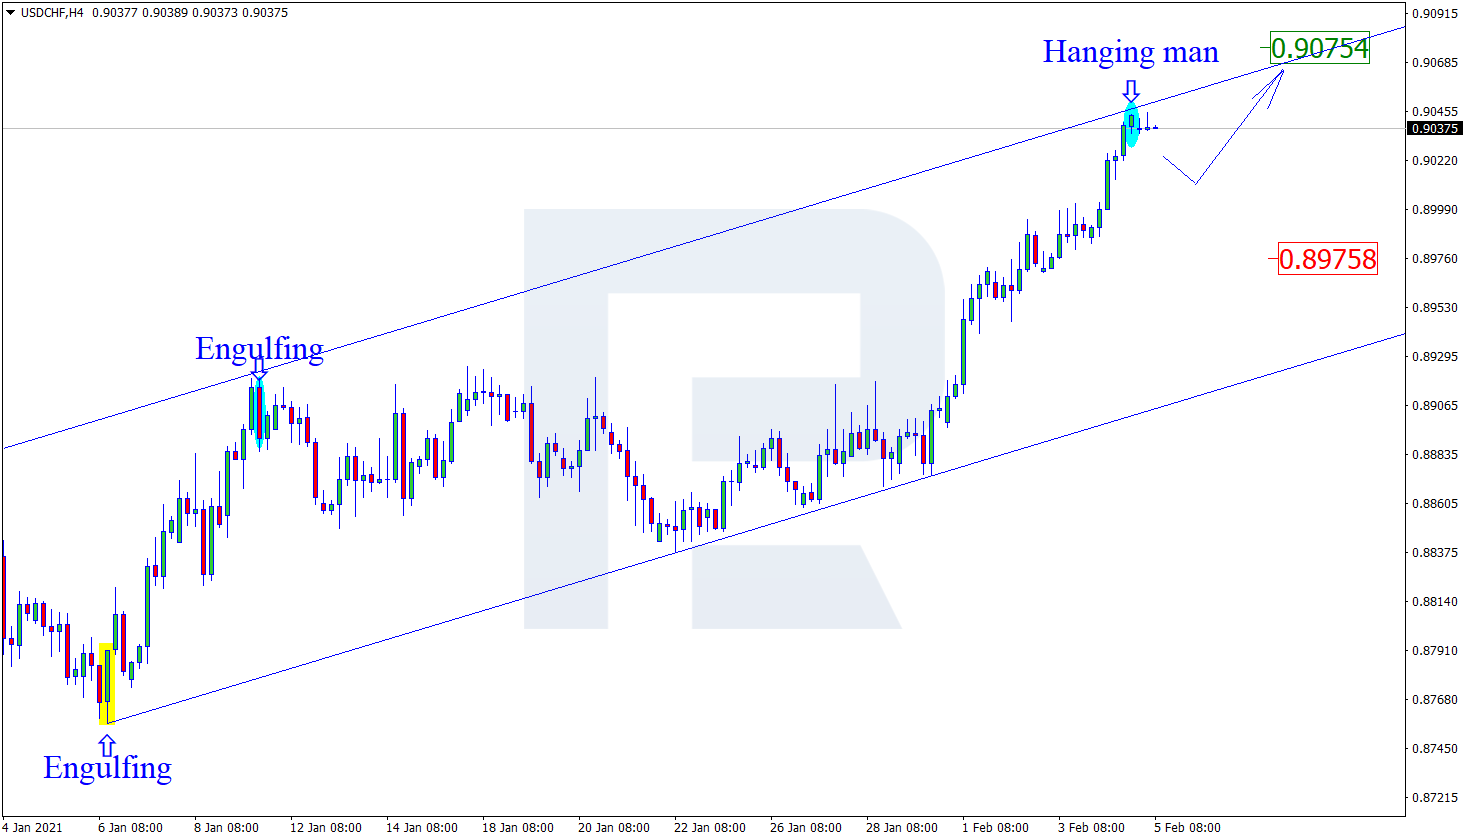Image resolution: width=1469 pixels, height=840 pixels.
Task: Click the 0.90220 value on price scale
Action: 1435,161
